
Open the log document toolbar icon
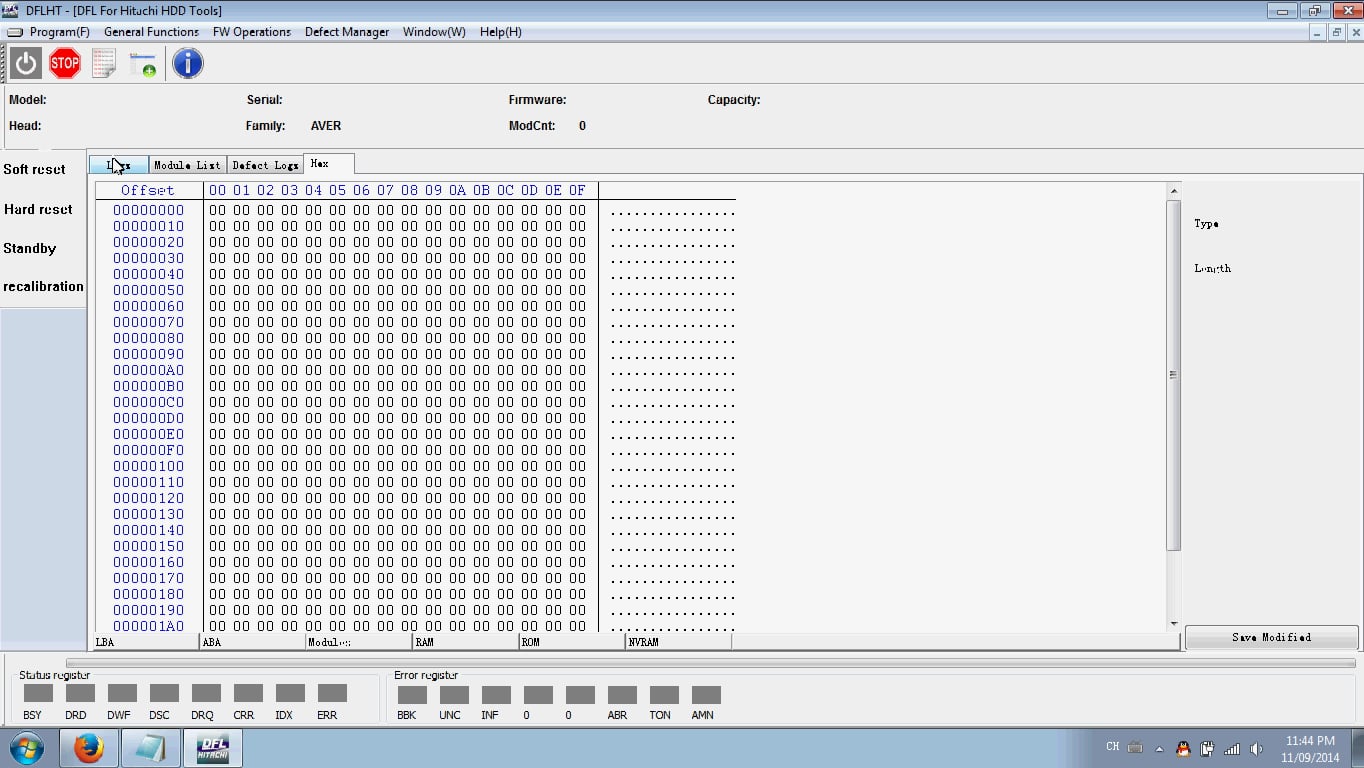click(x=104, y=64)
